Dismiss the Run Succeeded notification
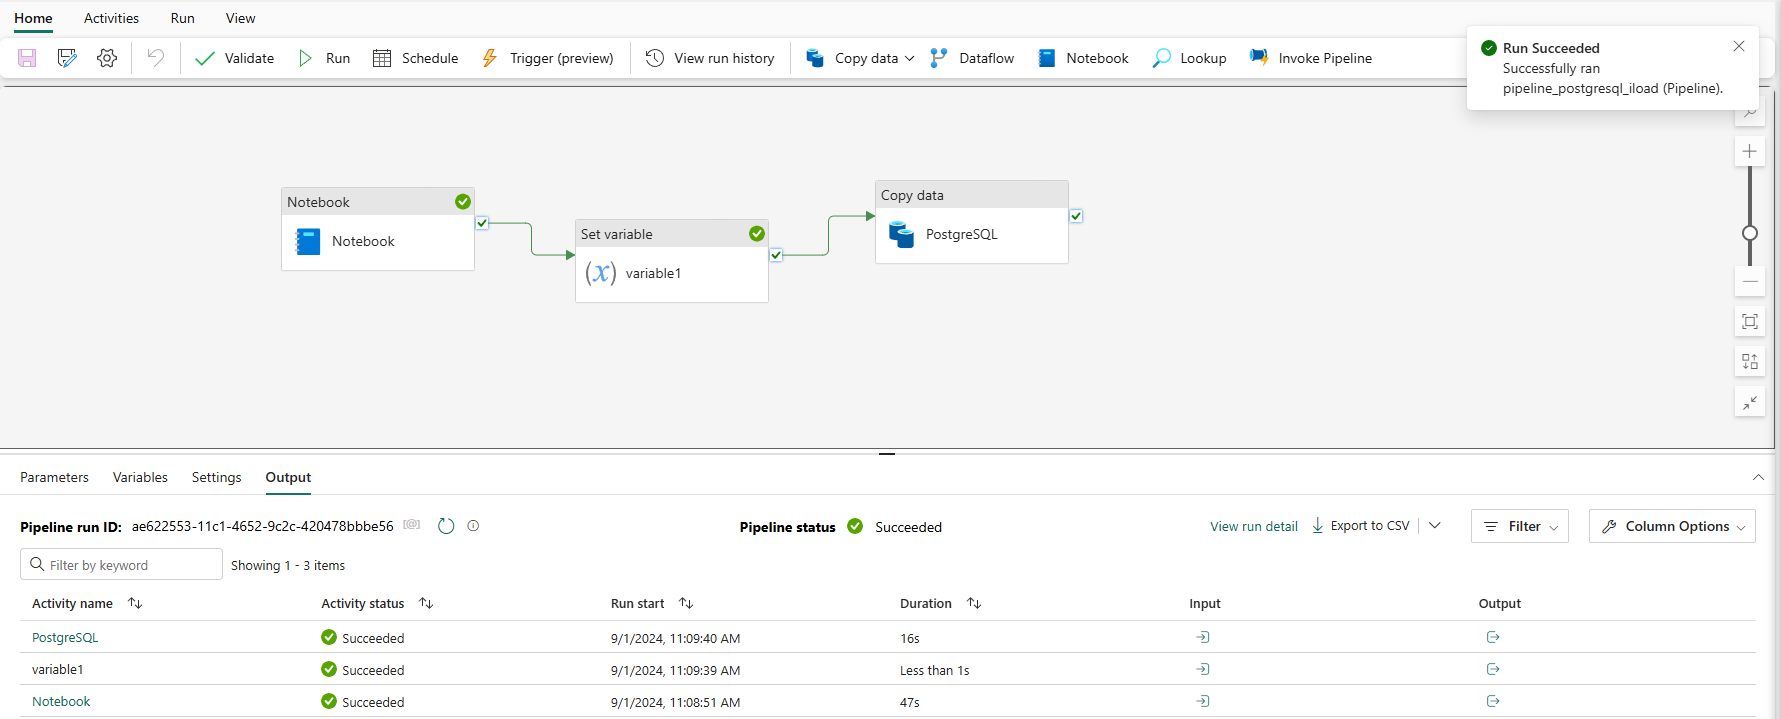The height and width of the screenshot is (719, 1781). click(x=1739, y=46)
